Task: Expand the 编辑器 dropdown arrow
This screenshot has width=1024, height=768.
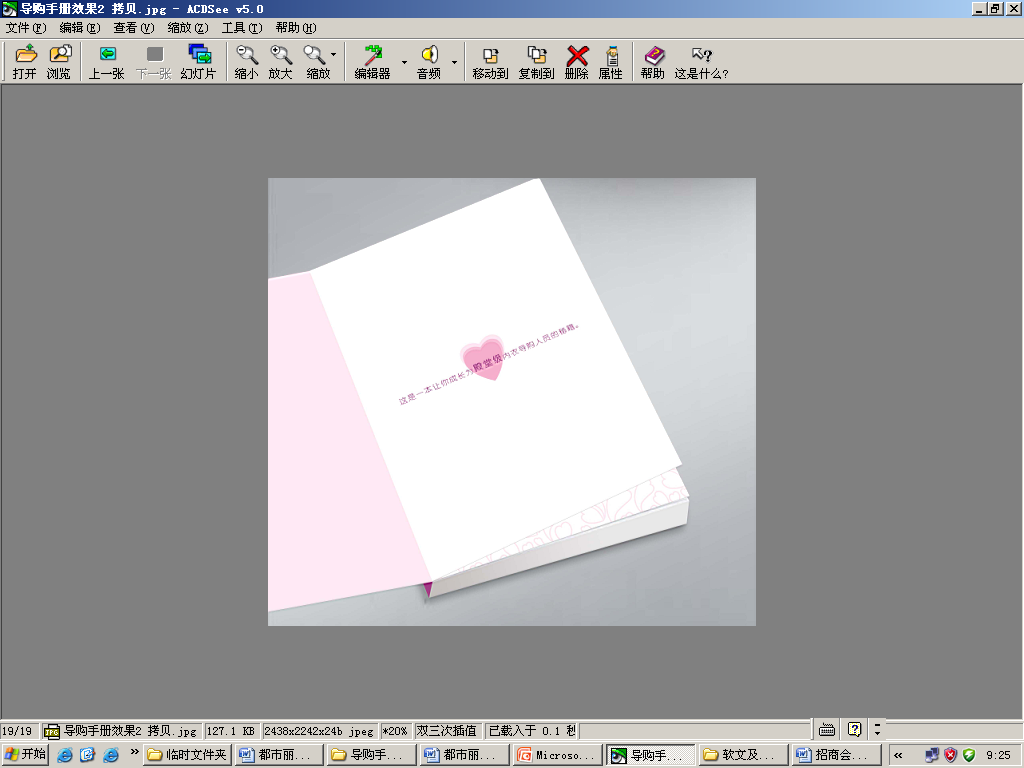Action: tap(405, 62)
